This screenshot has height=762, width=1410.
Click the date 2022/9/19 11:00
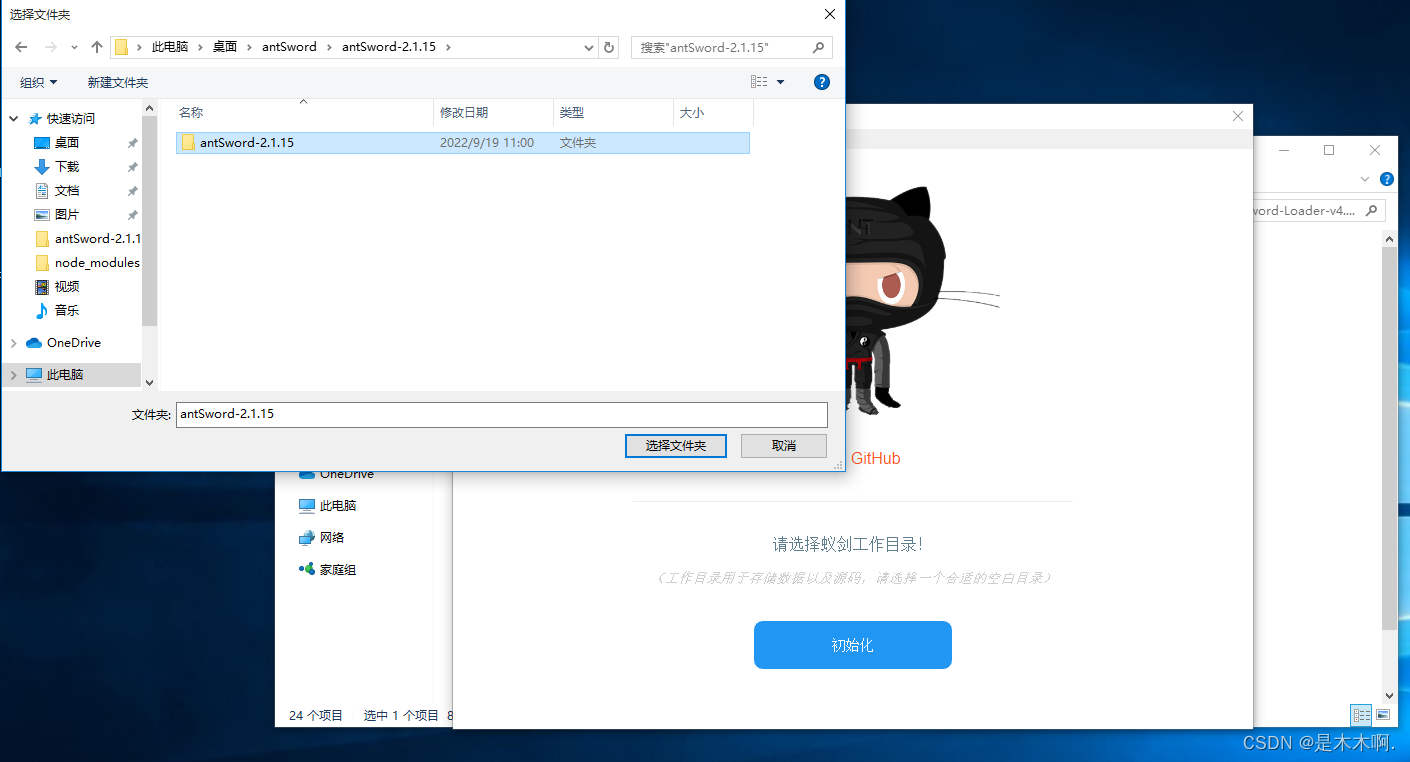coord(487,143)
